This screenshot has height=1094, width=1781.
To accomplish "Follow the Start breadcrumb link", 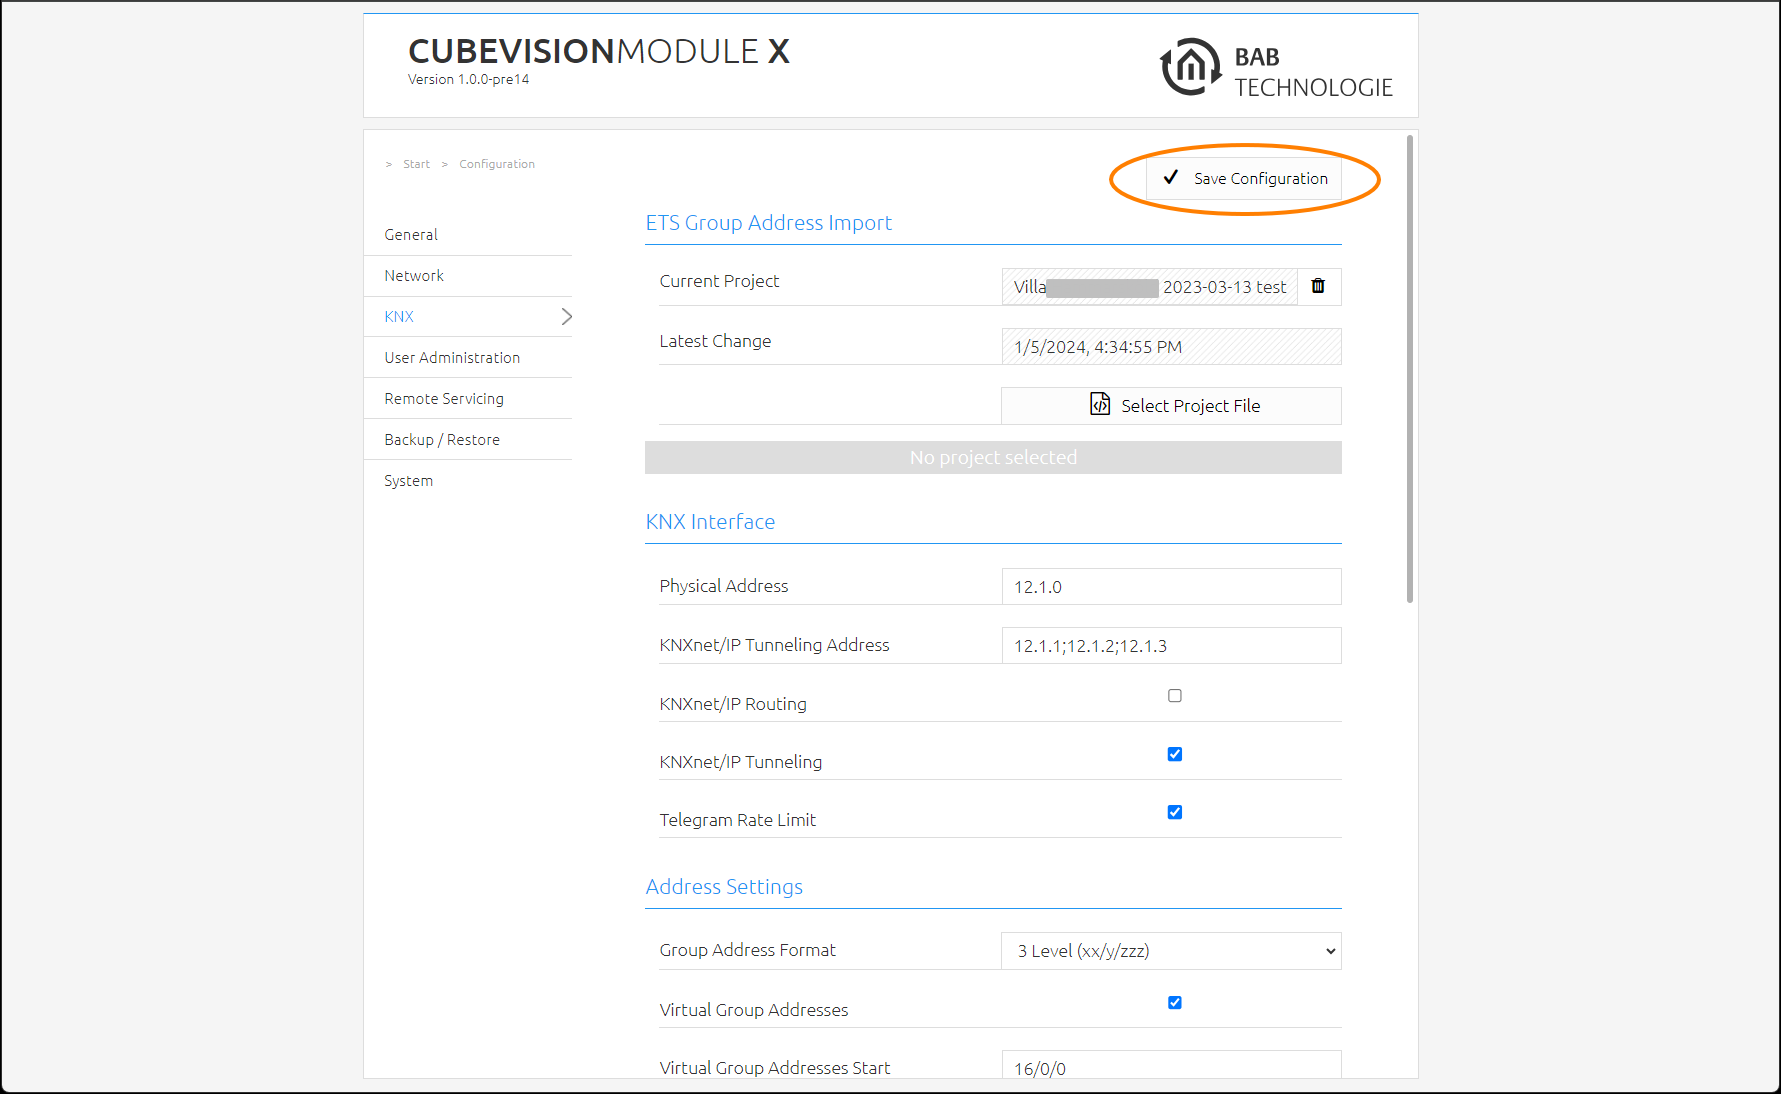I will 416,164.
